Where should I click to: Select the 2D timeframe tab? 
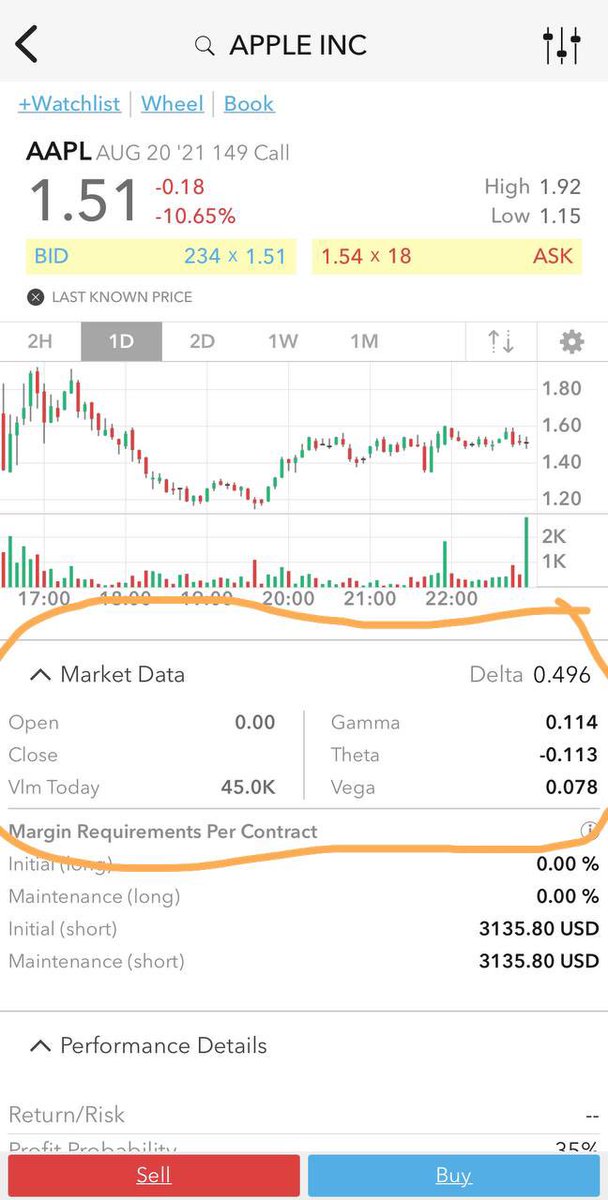pyautogui.click(x=202, y=341)
